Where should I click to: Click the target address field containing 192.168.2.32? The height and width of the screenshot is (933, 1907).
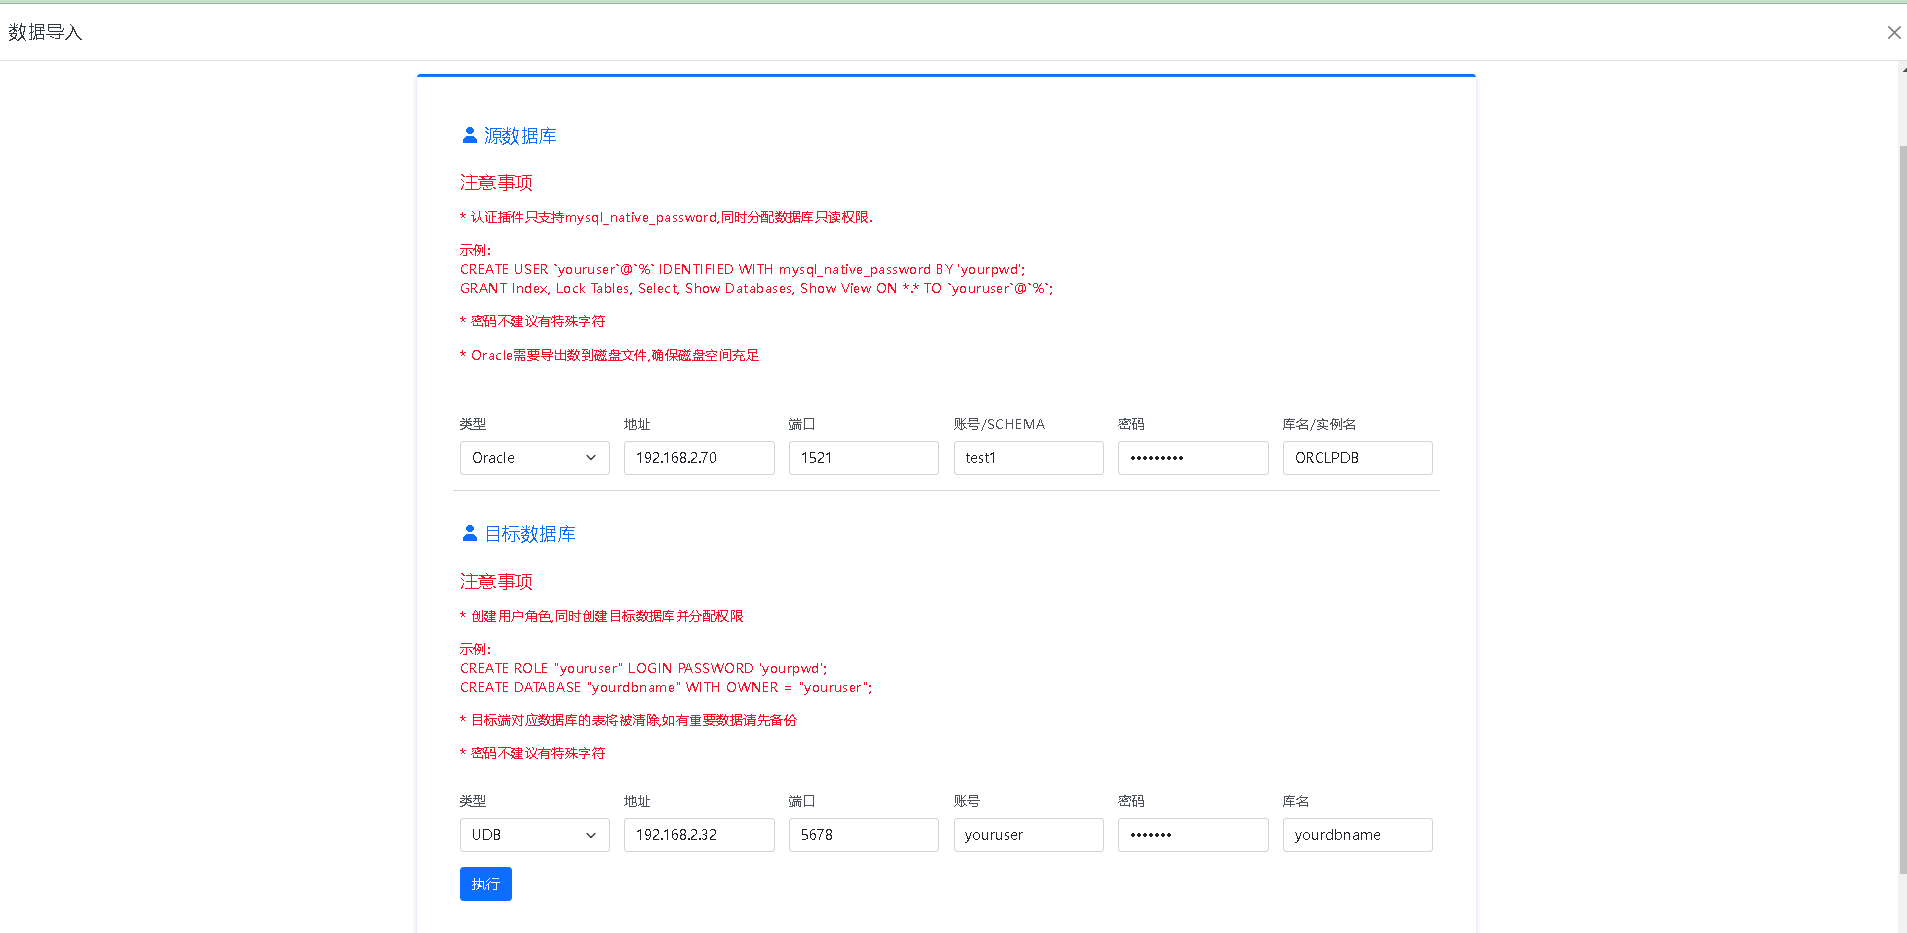coord(698,834)
